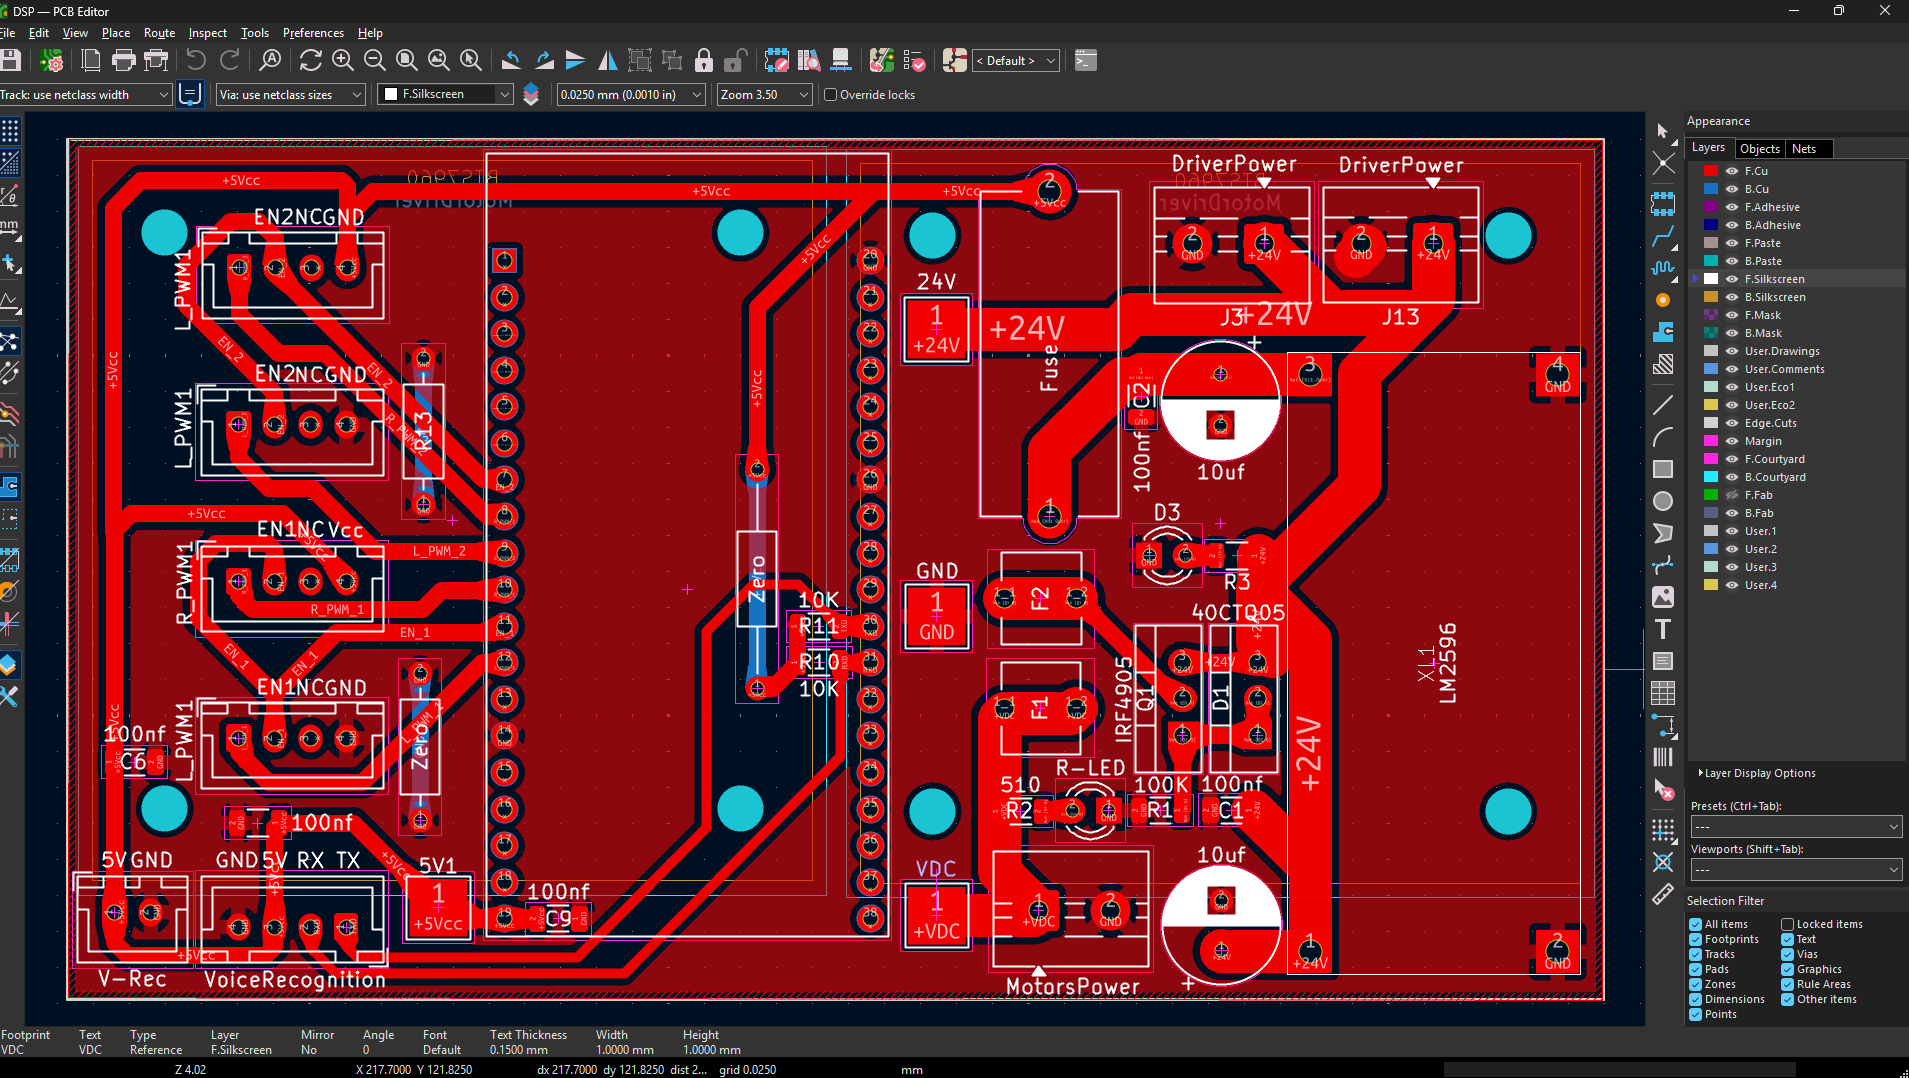The height and width of the screenshot is (1078, 1909).
Task: Select the Draw circle tool
Action: pyautogui.click(x=1663, y=501)
